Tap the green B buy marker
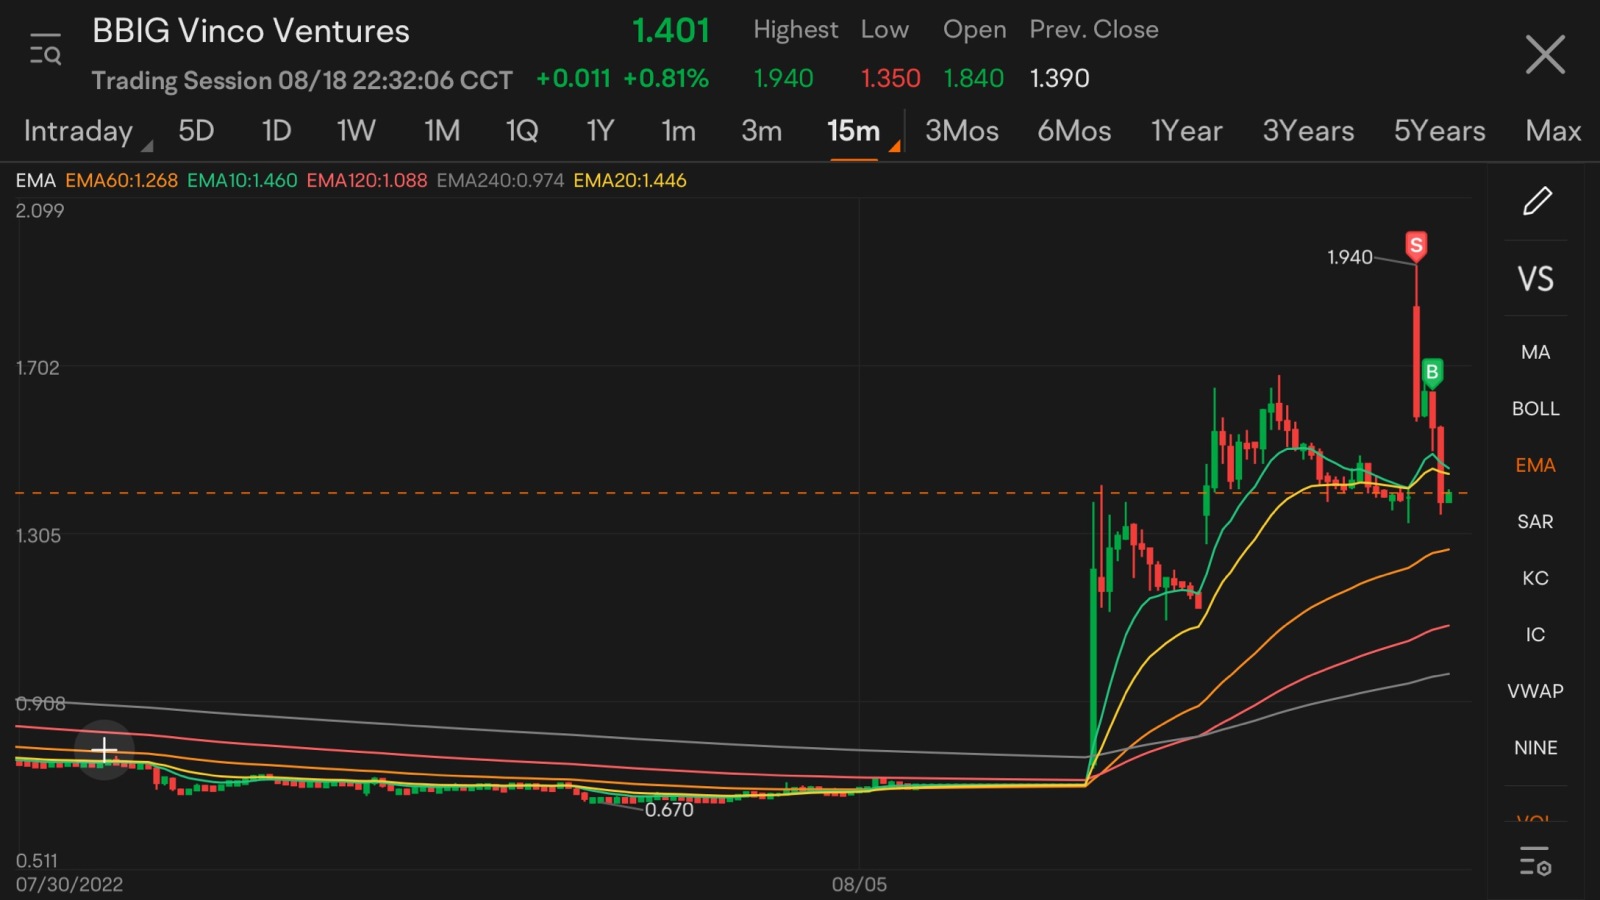The width and height of the screenshot is (1600, 900). pos(1432,373)
